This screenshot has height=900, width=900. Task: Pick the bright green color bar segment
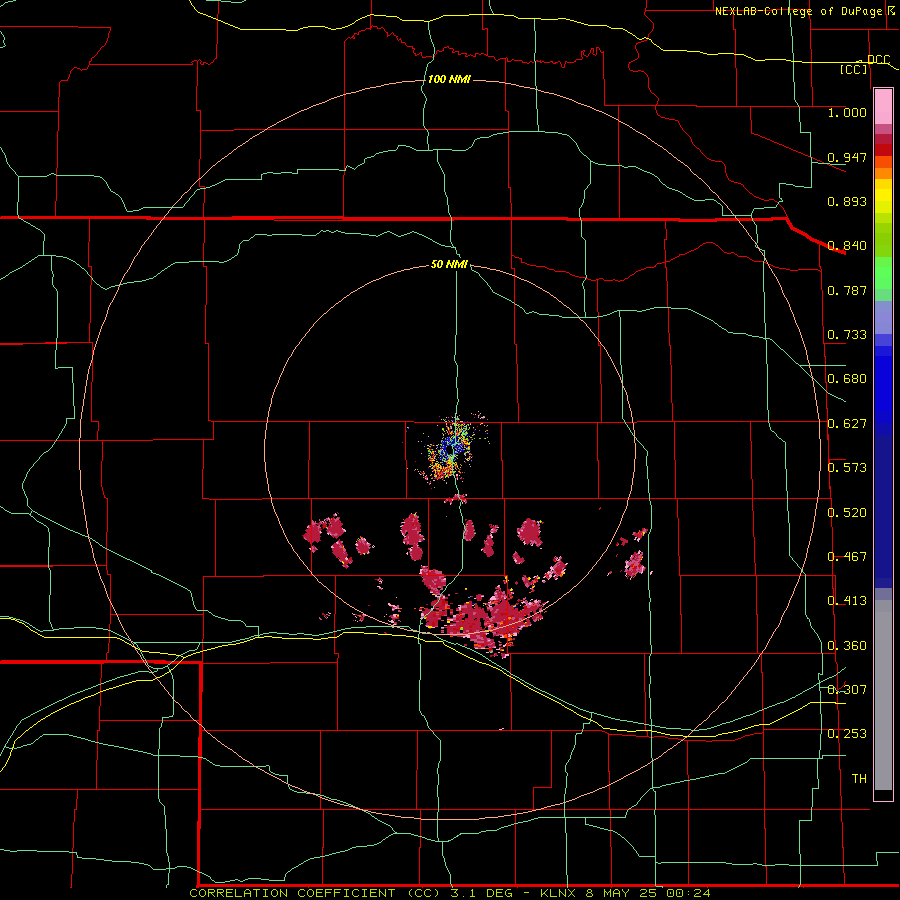click(x=883, y=272)
